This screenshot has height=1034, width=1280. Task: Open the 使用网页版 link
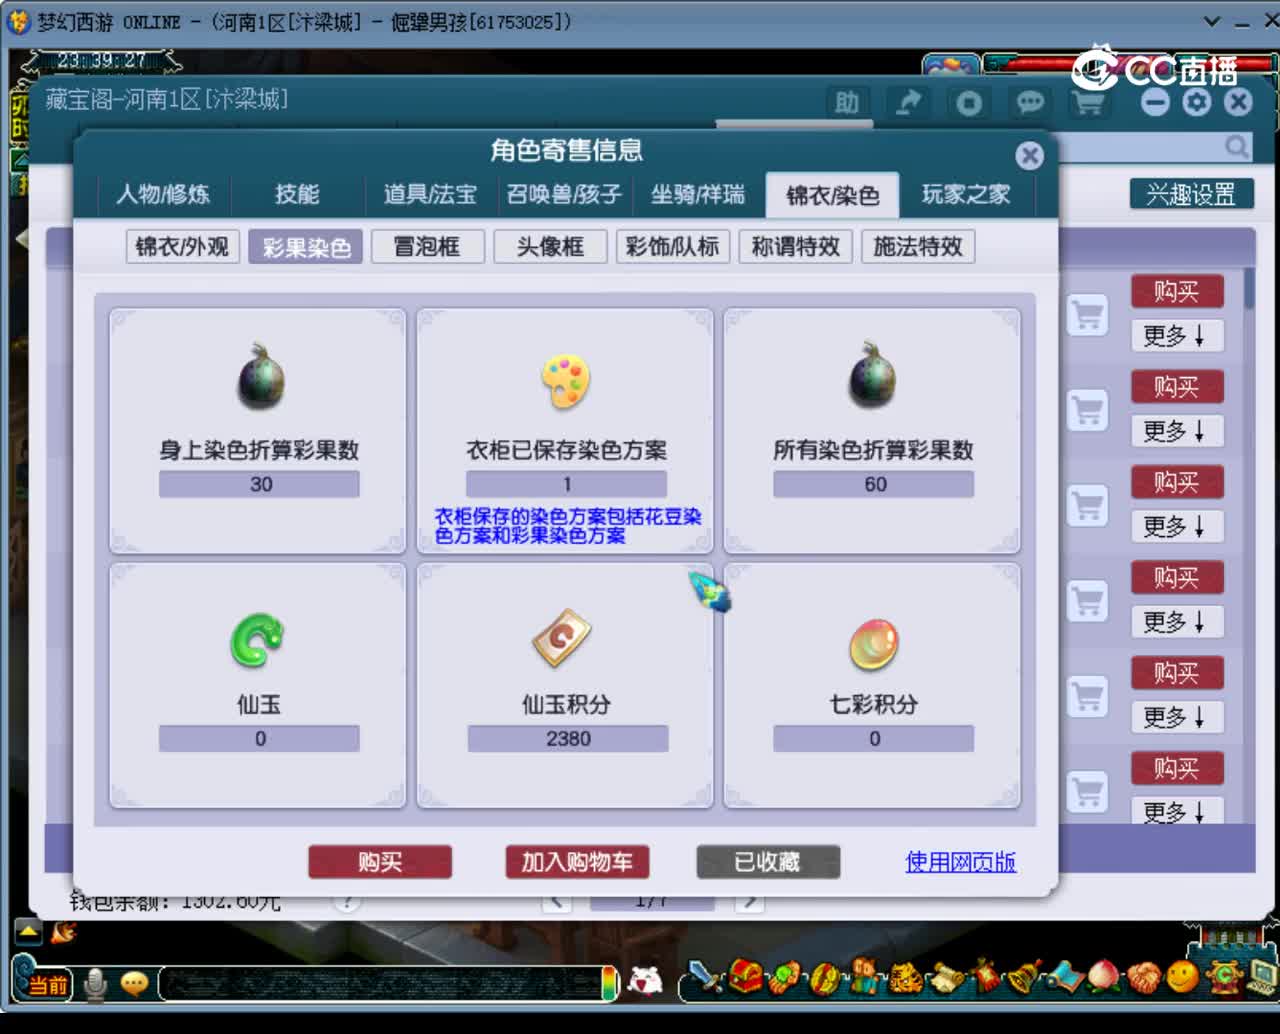coord(960,862)
